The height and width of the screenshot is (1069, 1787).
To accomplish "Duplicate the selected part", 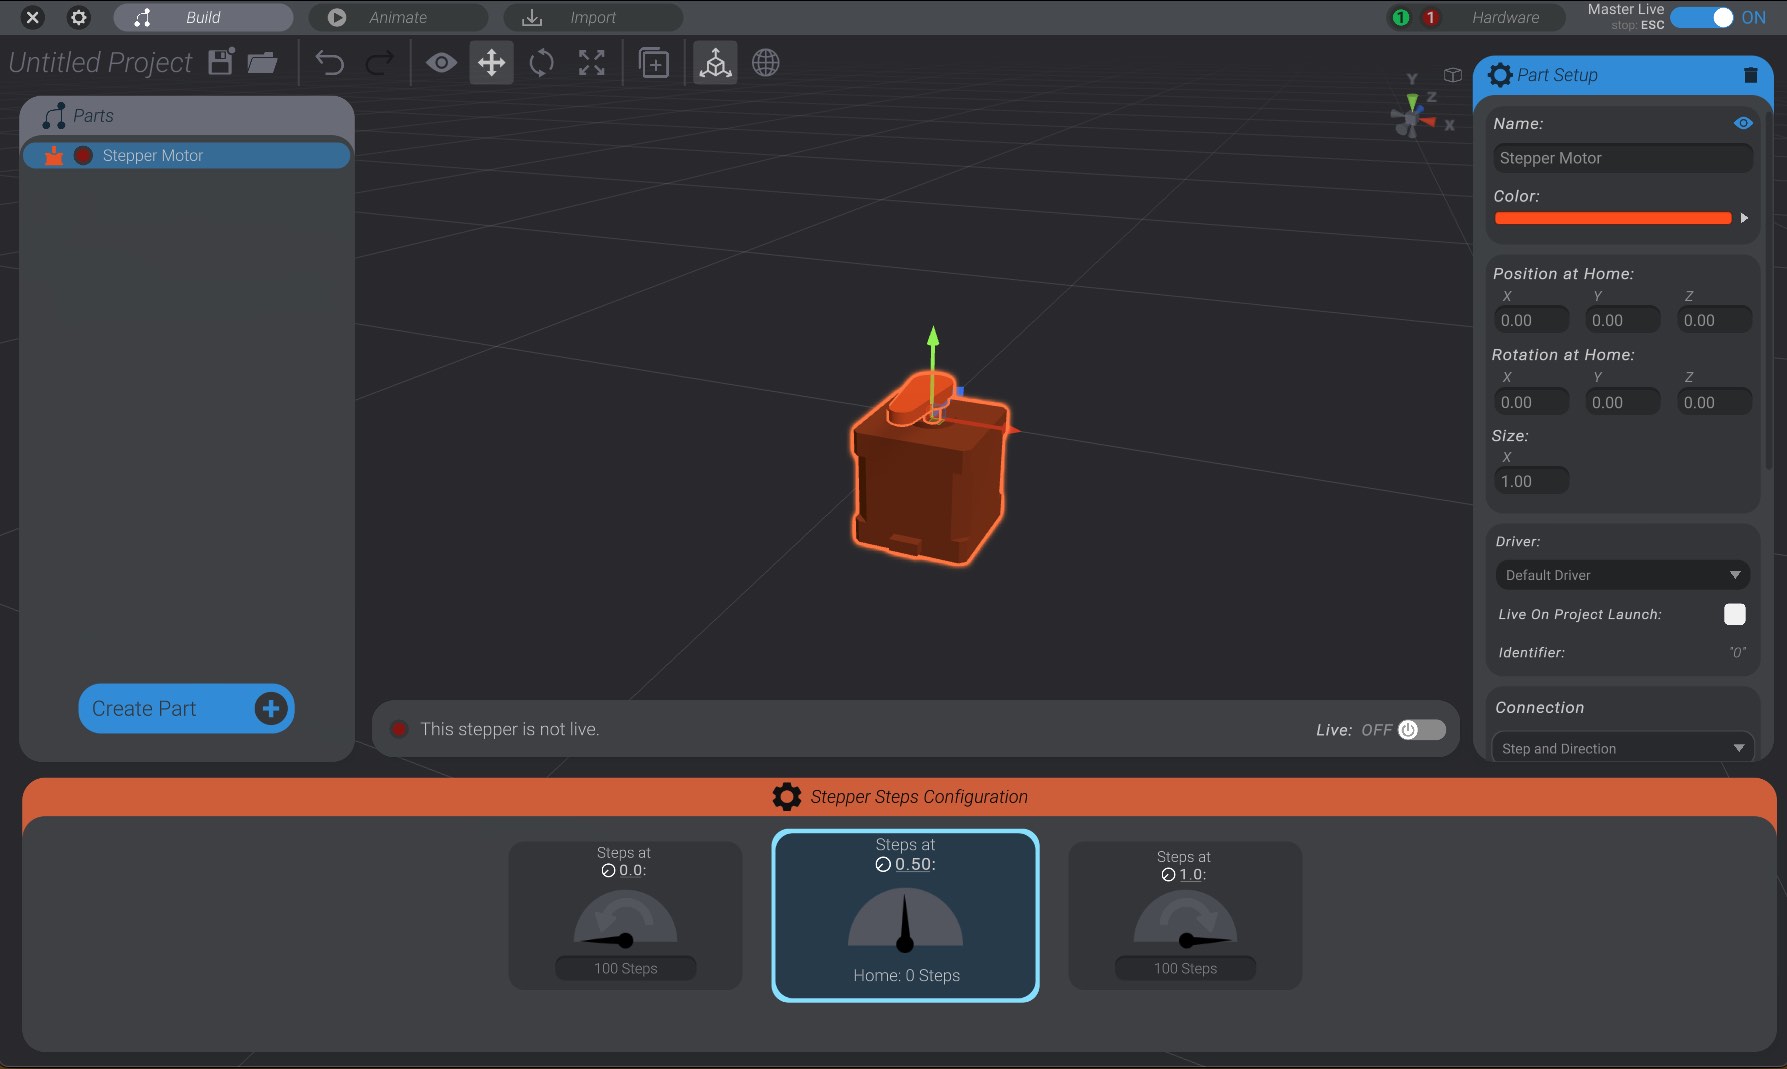I will coord(654,62).
